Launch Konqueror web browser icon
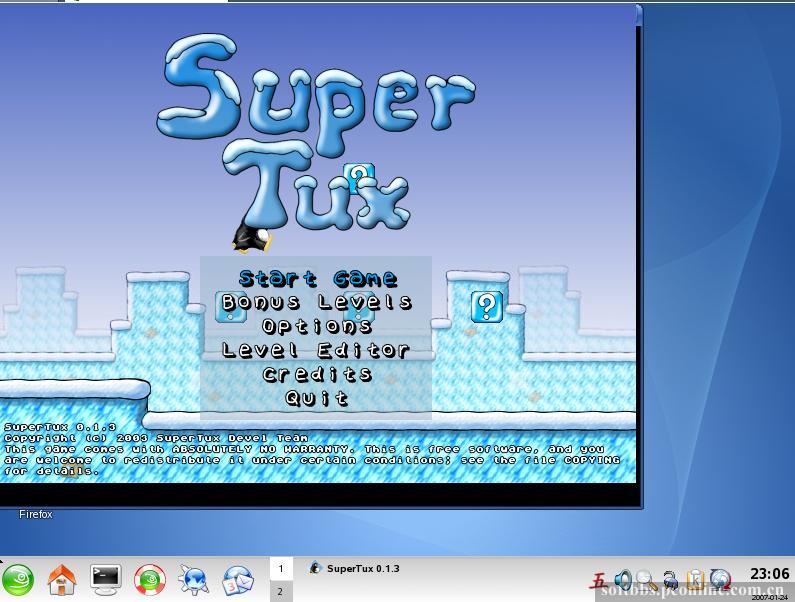Image resolution: width=795 pixels, height=602 pixels. pyautogui.click(x=194, y=580)
